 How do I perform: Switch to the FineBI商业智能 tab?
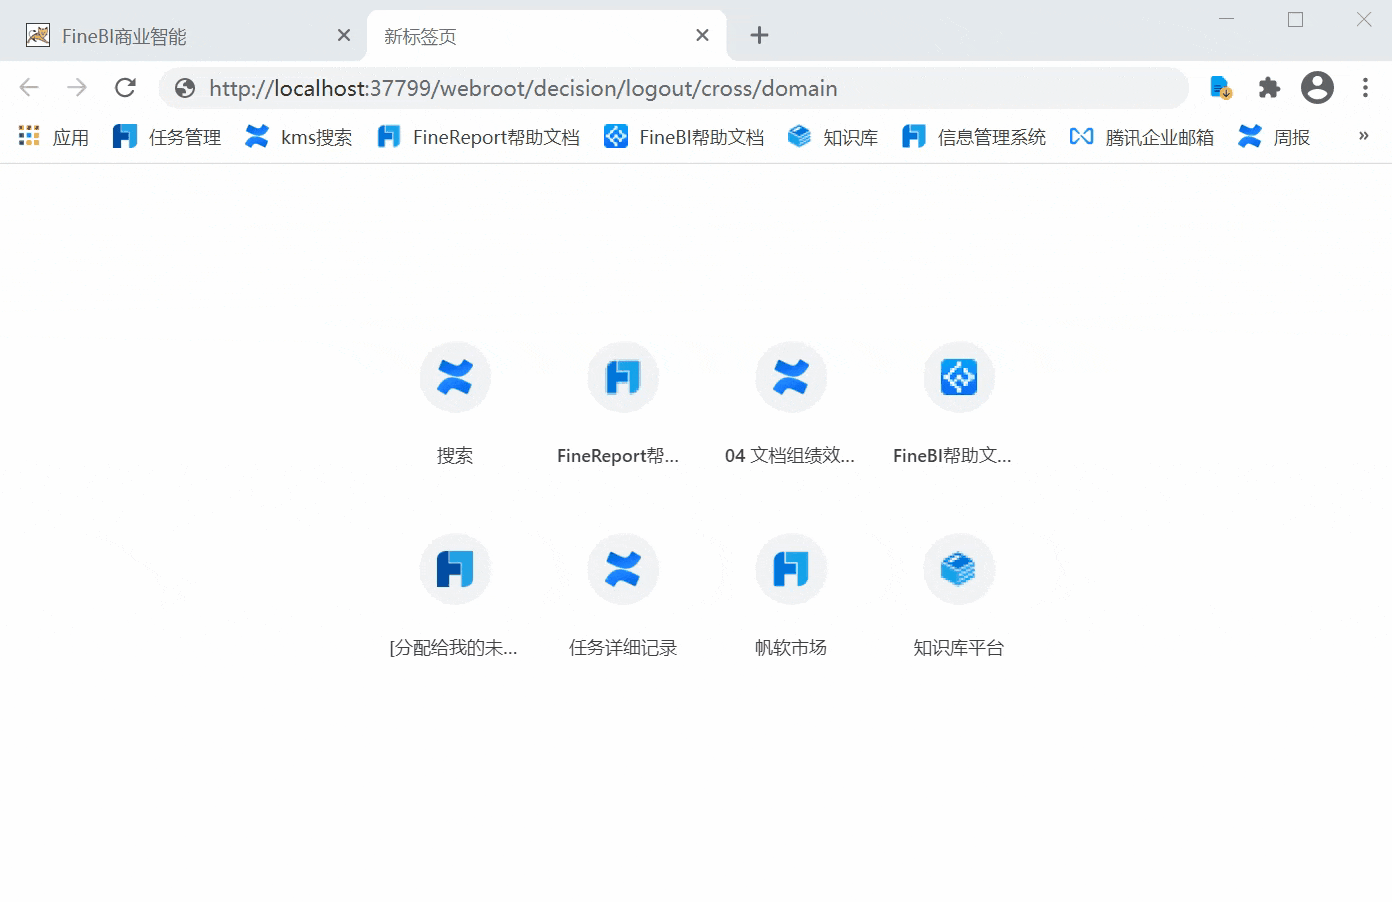181,36
